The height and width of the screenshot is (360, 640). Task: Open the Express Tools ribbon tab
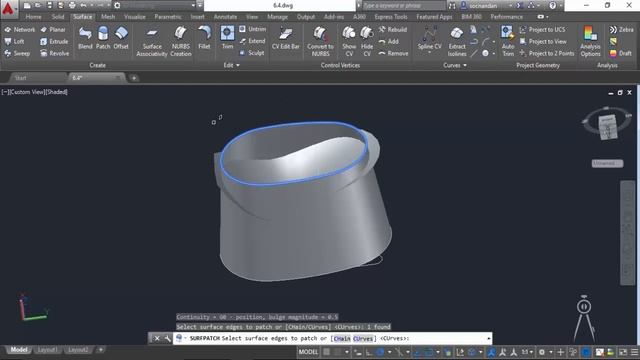coord(391,17)
